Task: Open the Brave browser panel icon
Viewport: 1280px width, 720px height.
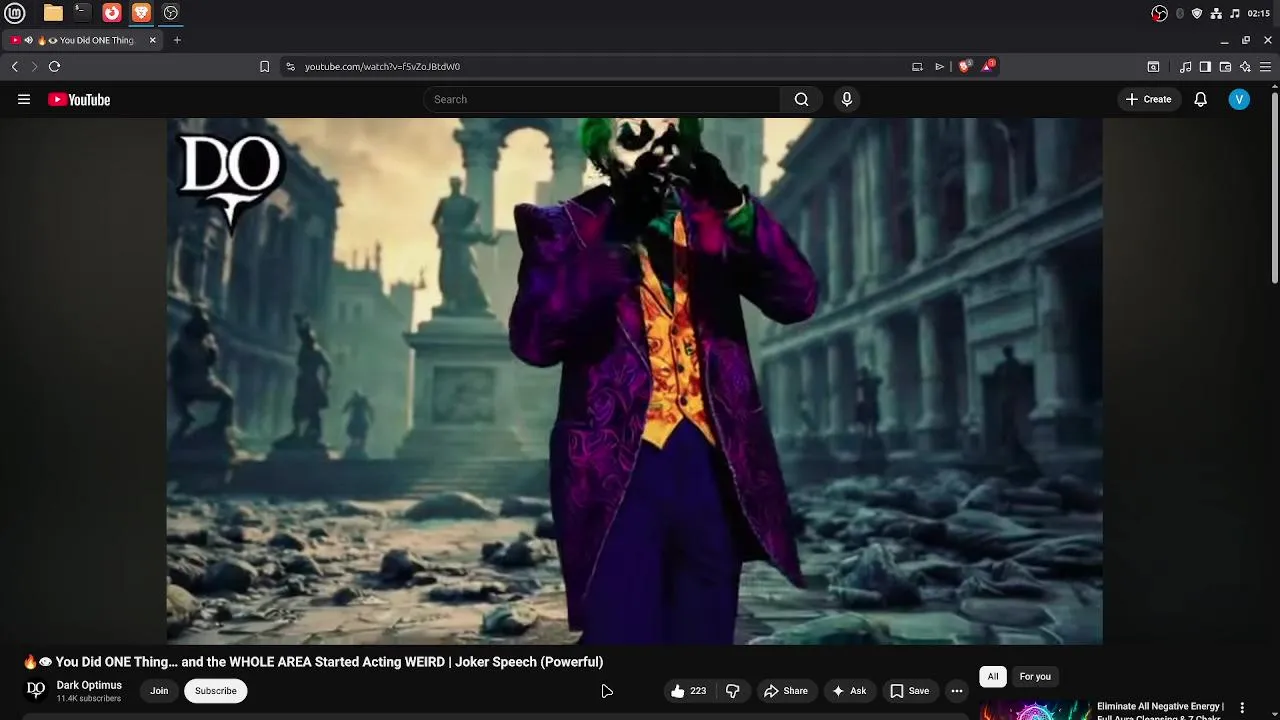Action: [141, 13]
